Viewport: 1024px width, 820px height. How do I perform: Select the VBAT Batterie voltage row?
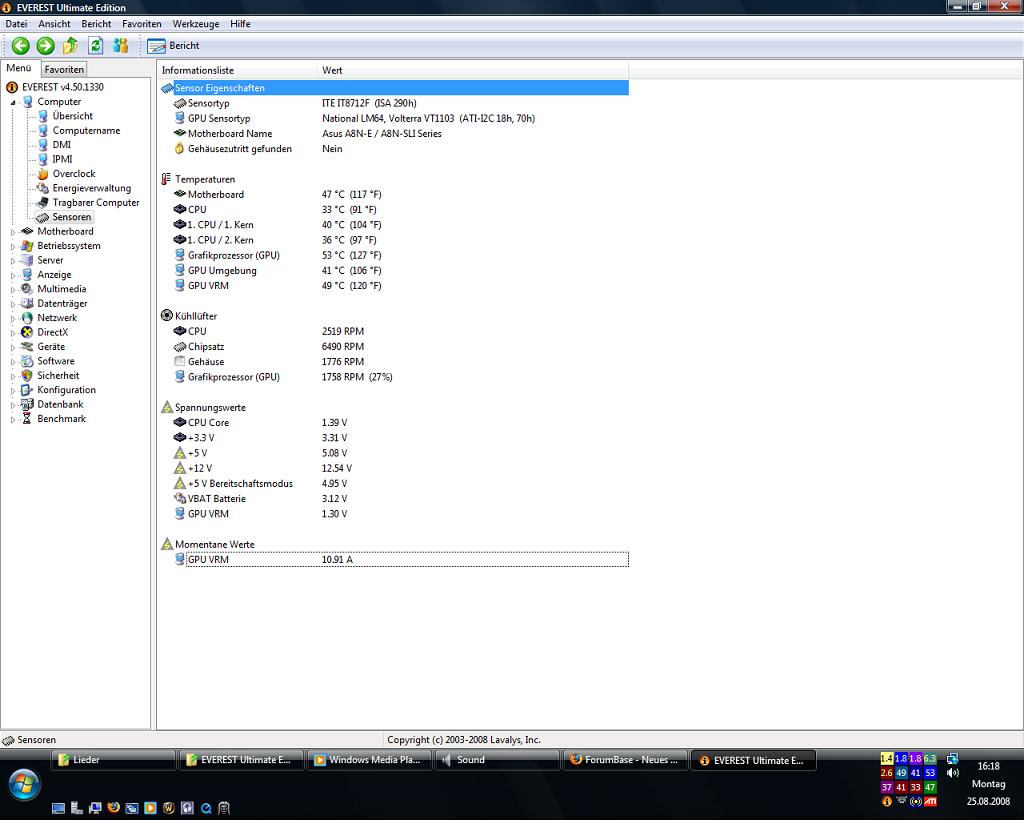coord(394,499)
